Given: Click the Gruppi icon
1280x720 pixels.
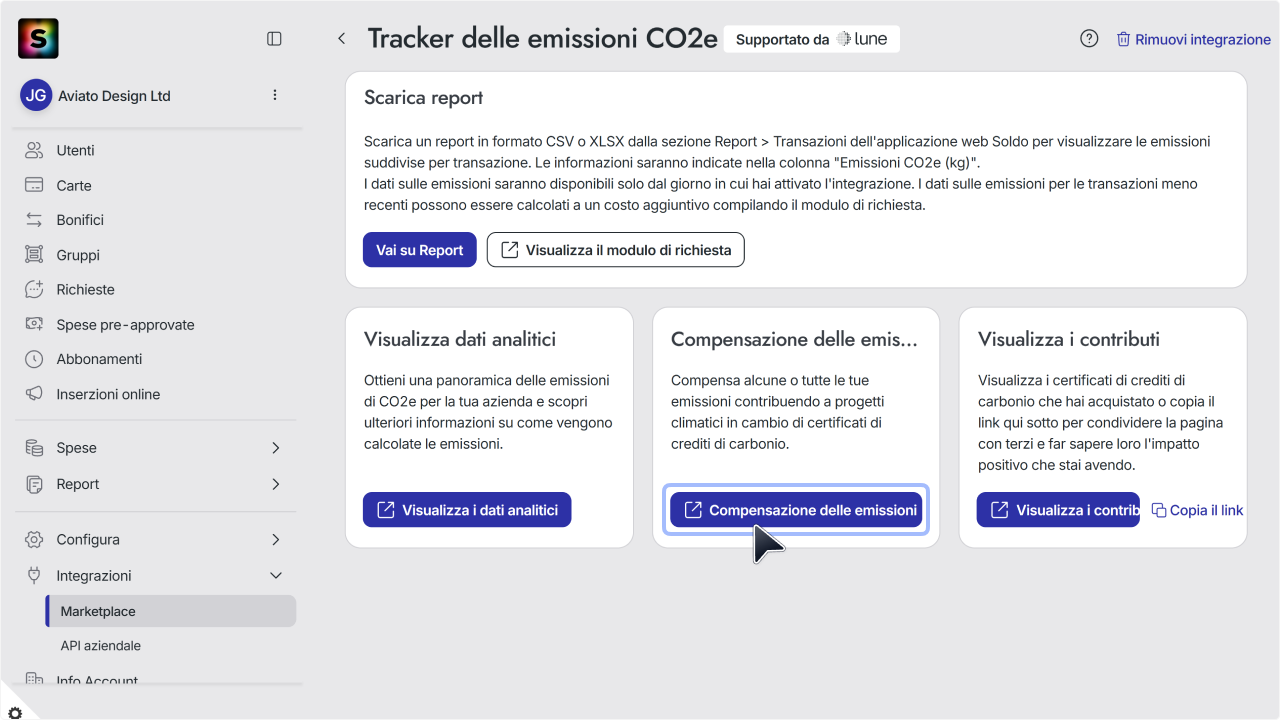Looking at the screenshot, I should tap(34, 255).
